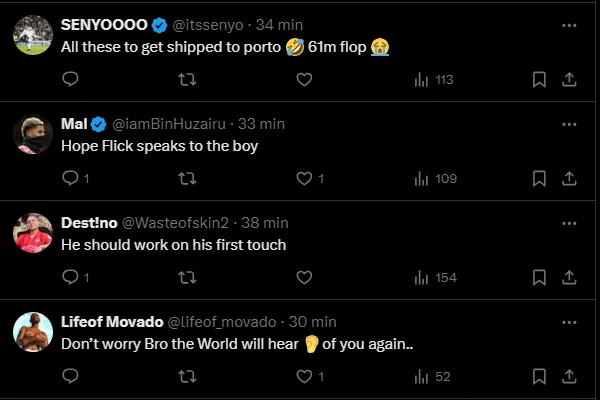Screen dimensions: 600x400
Task: Like Lifeof Movado's tweet
Action: click(304, 376)
